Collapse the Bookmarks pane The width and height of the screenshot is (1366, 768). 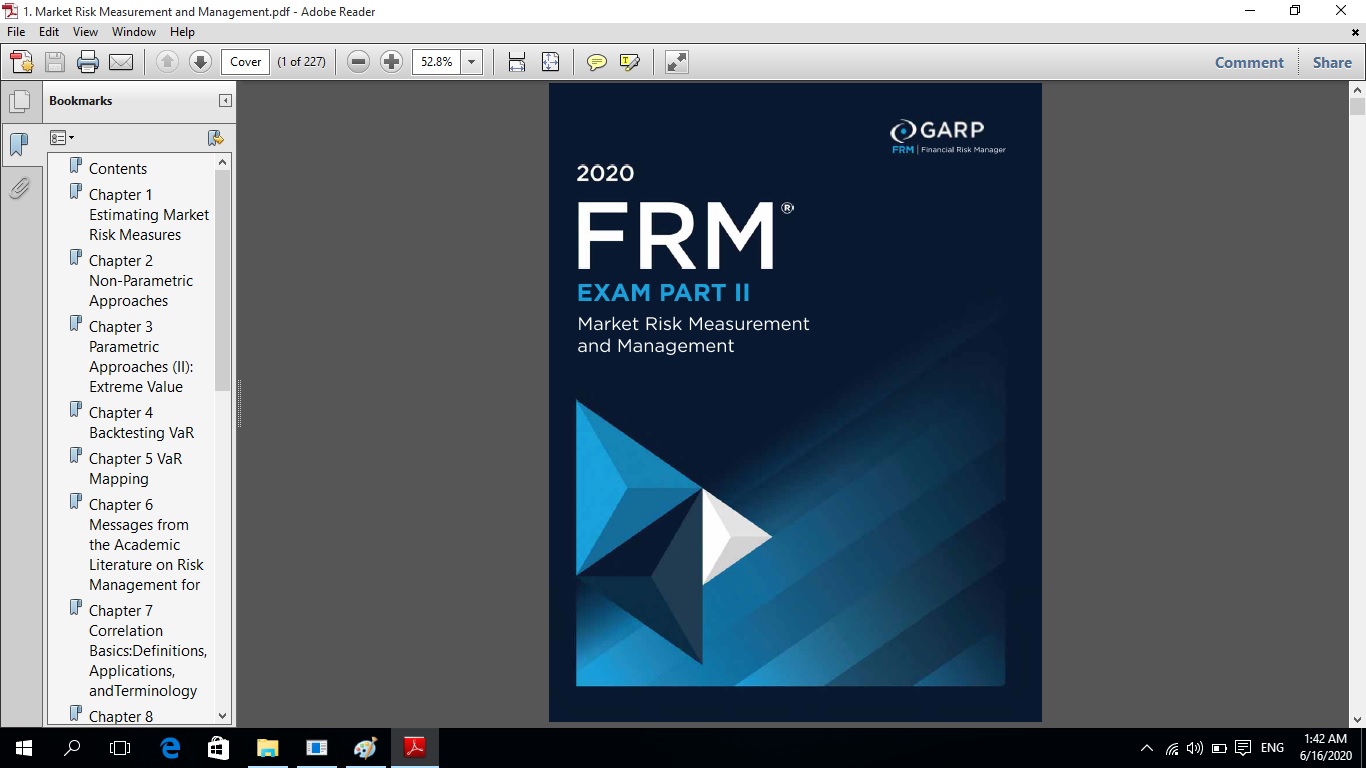(225, 101)
